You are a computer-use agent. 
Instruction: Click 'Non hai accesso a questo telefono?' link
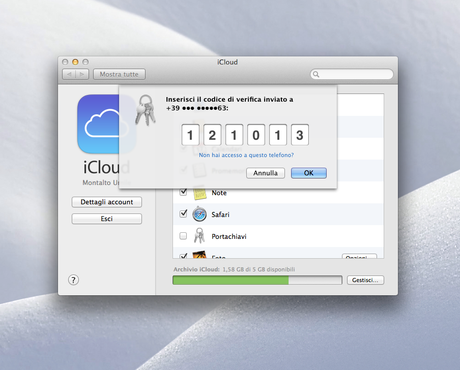coord(246,155)
